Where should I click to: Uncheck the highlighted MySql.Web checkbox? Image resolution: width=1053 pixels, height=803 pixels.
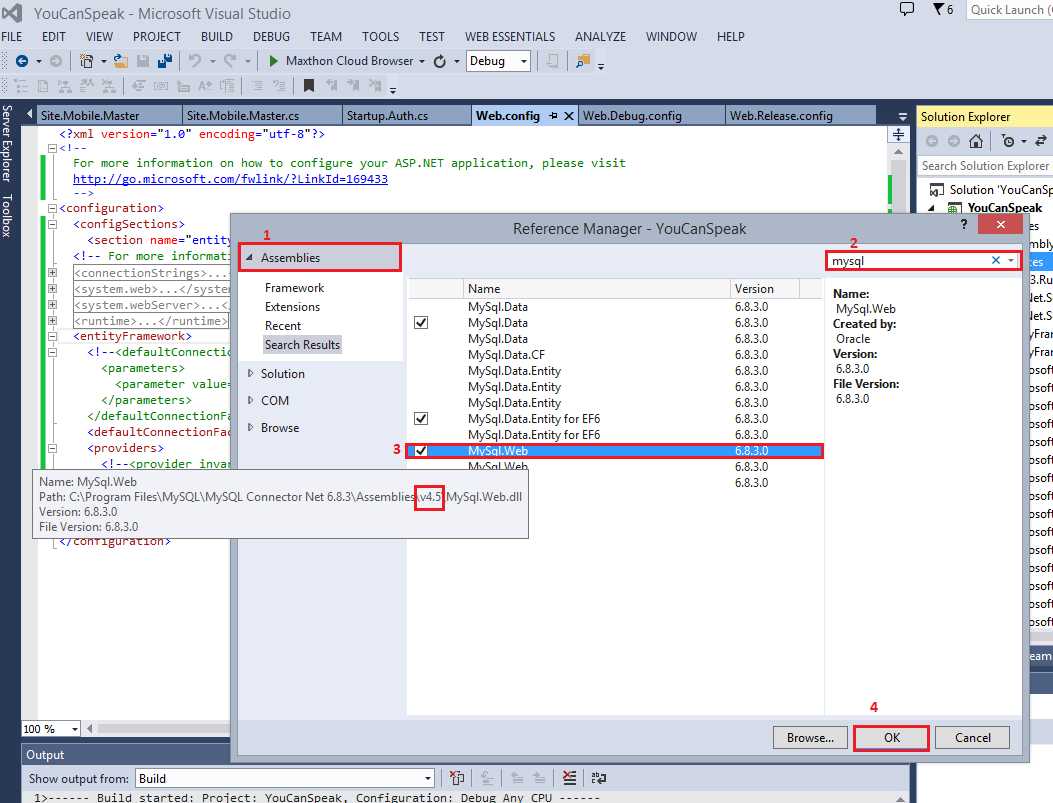(421, 451)
